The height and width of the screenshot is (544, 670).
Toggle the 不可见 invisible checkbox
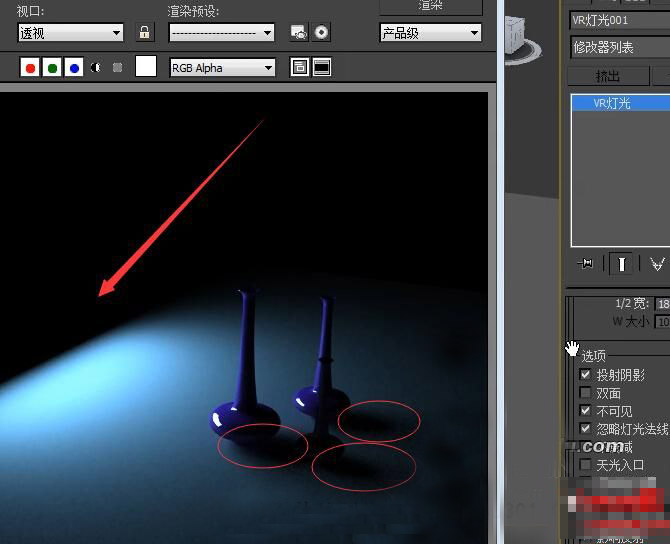[585, 410]
